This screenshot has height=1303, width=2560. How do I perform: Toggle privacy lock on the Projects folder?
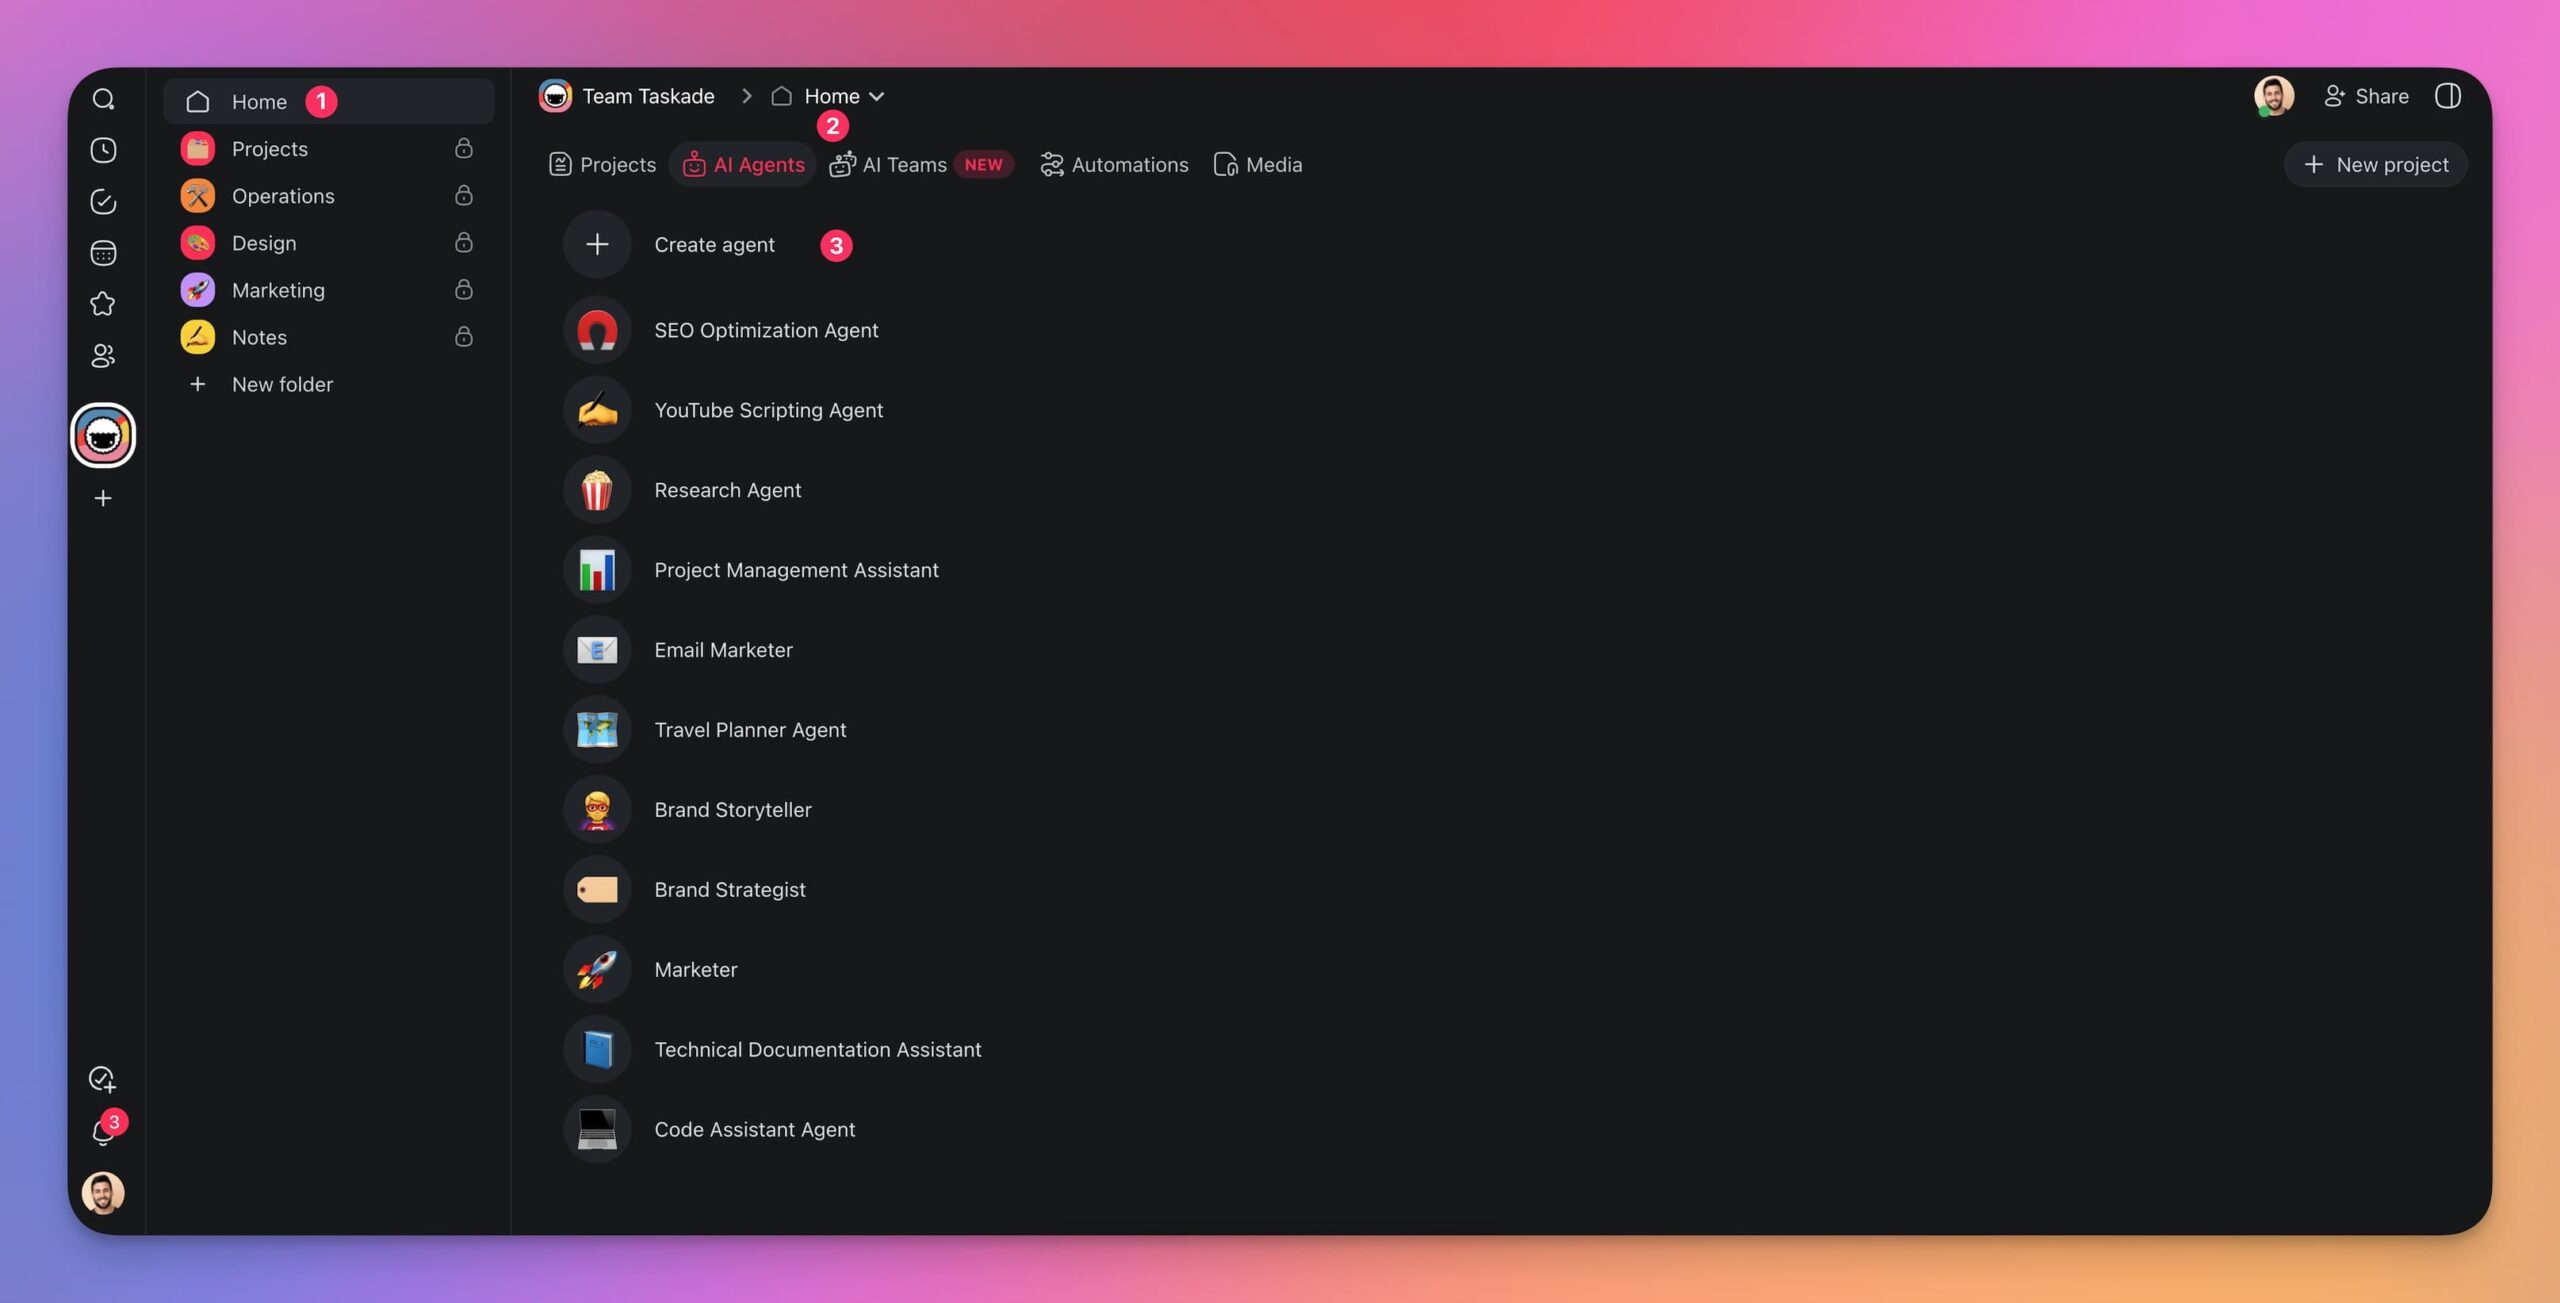[x=463, y=148]
